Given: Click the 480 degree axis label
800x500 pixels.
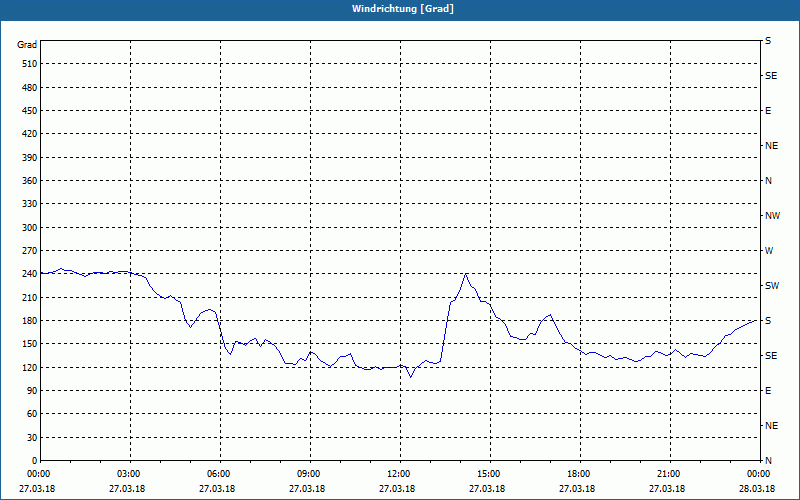Looking at the screenshot, I should coord(30,87).
